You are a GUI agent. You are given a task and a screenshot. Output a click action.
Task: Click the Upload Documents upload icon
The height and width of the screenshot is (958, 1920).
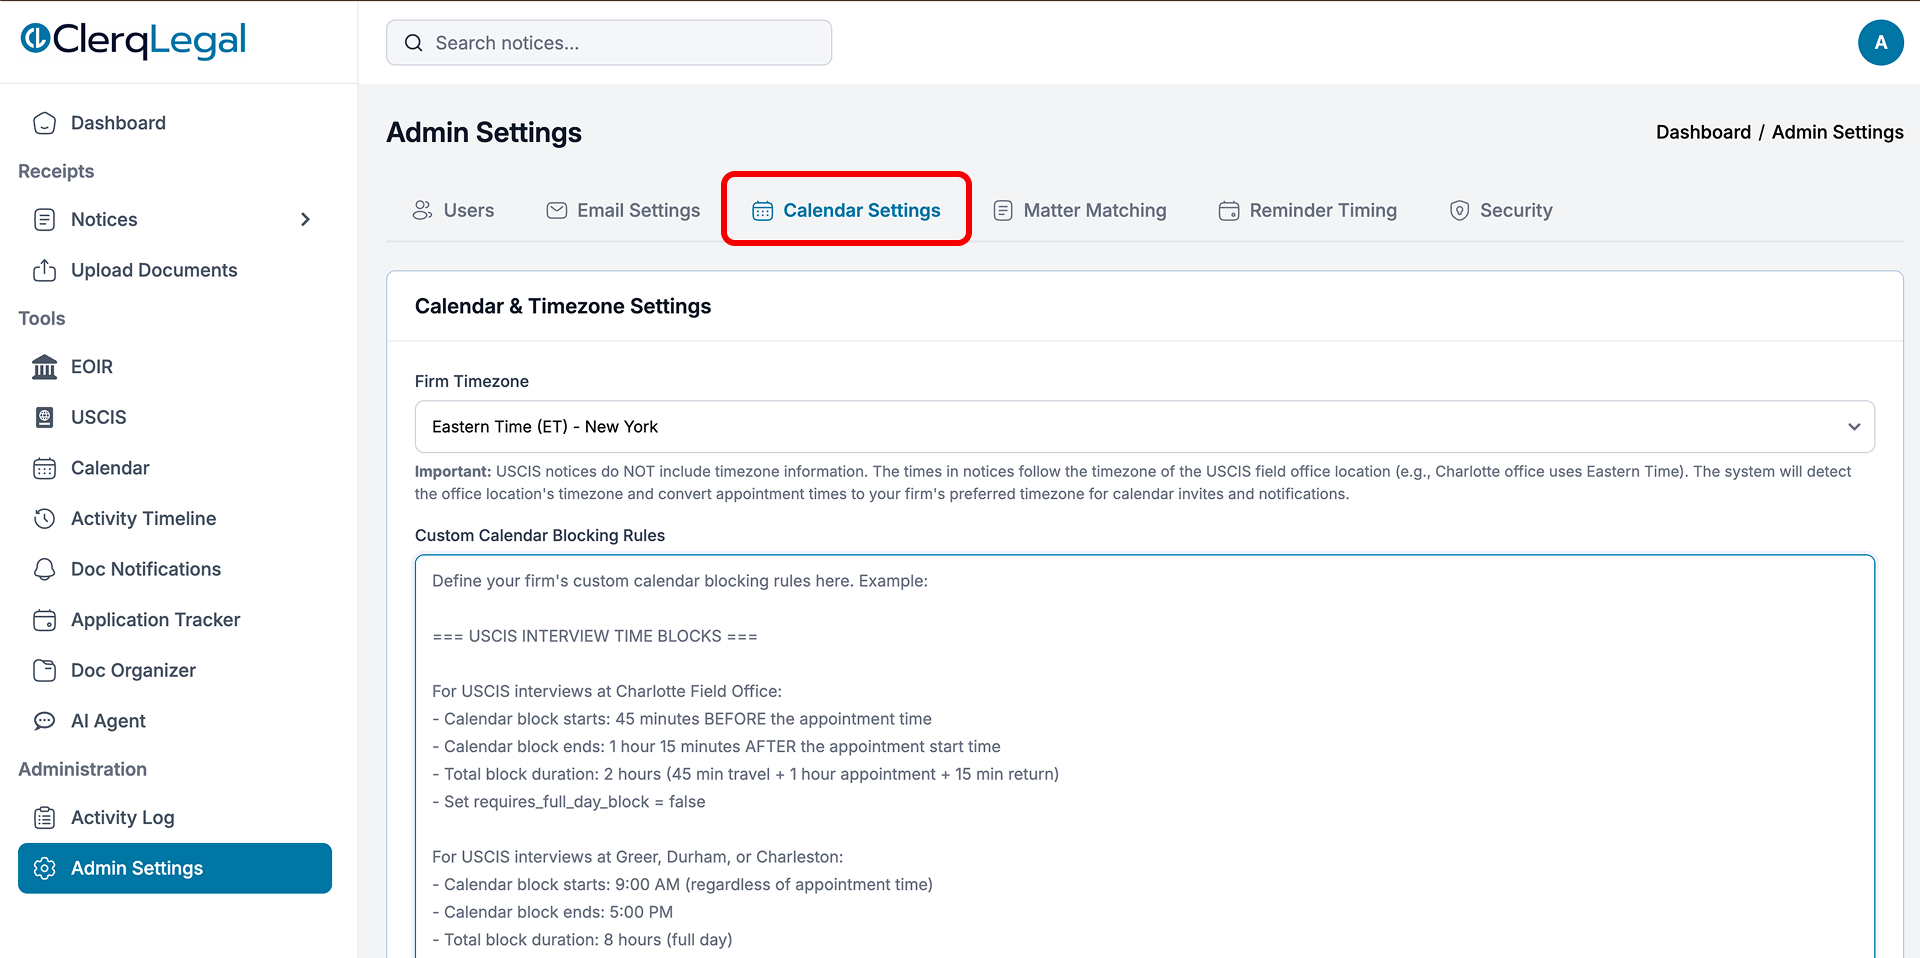[45, 270]
